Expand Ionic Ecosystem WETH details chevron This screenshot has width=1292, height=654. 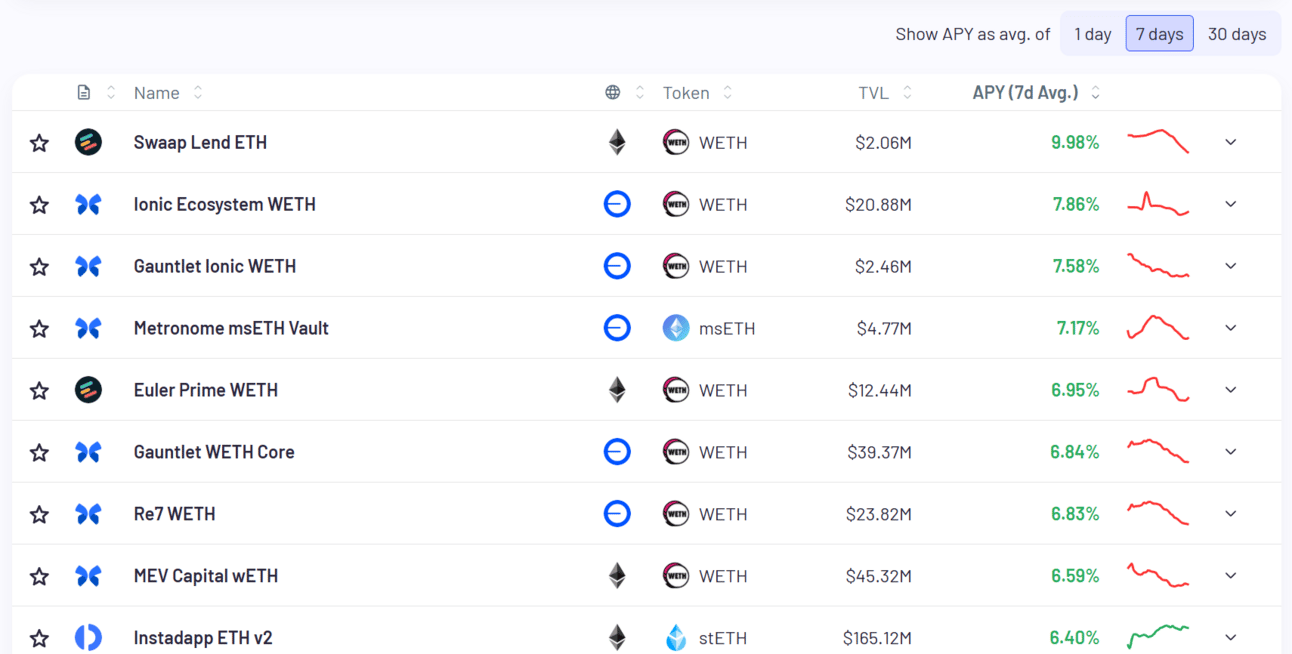[1231, 204]
